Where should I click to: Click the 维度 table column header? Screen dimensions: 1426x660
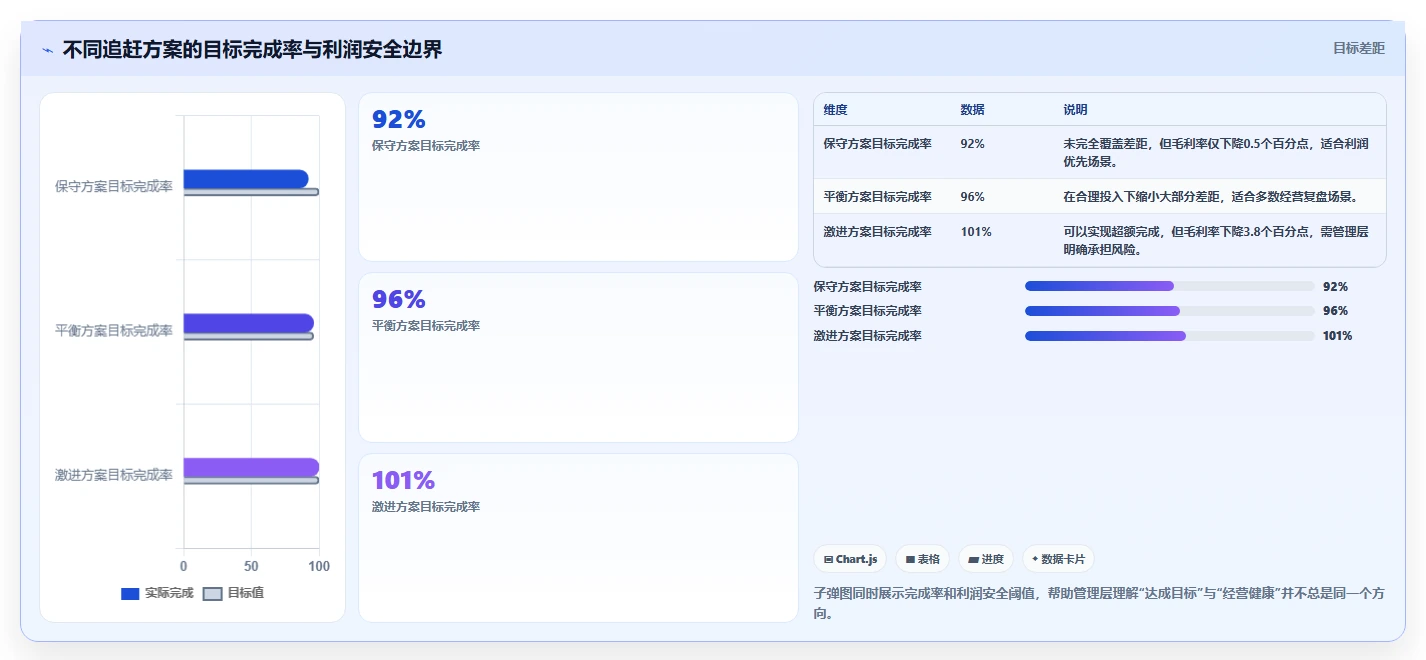pos(836,110)
